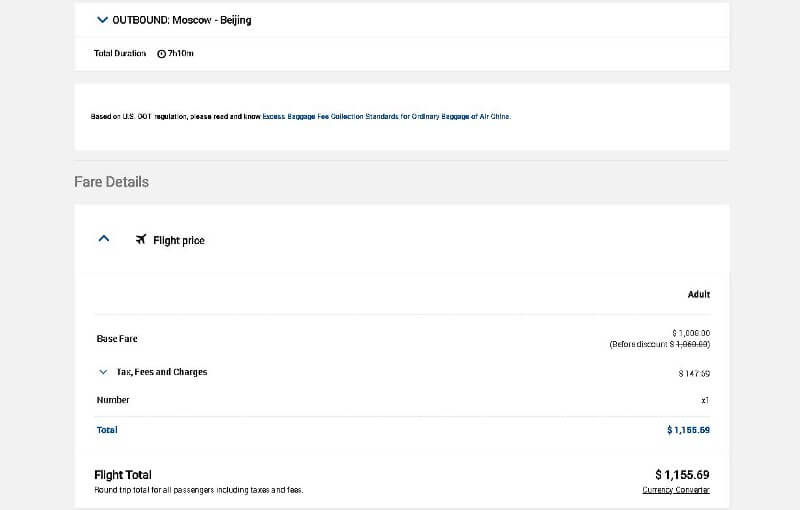
Task: Open Excess Baggage Fee Collection Standards link
Action: pos(386,116)
